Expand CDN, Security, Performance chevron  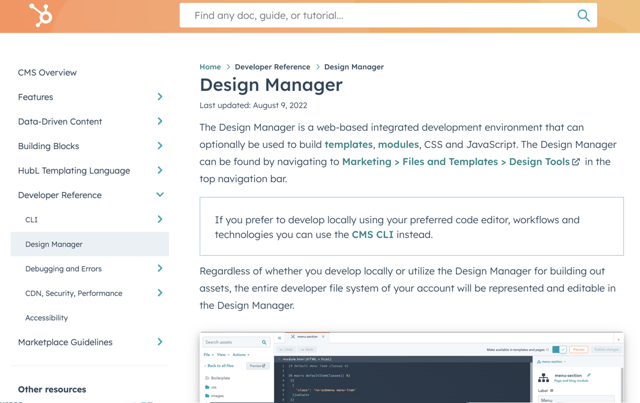pyautogui.click(x=160, y=293)
